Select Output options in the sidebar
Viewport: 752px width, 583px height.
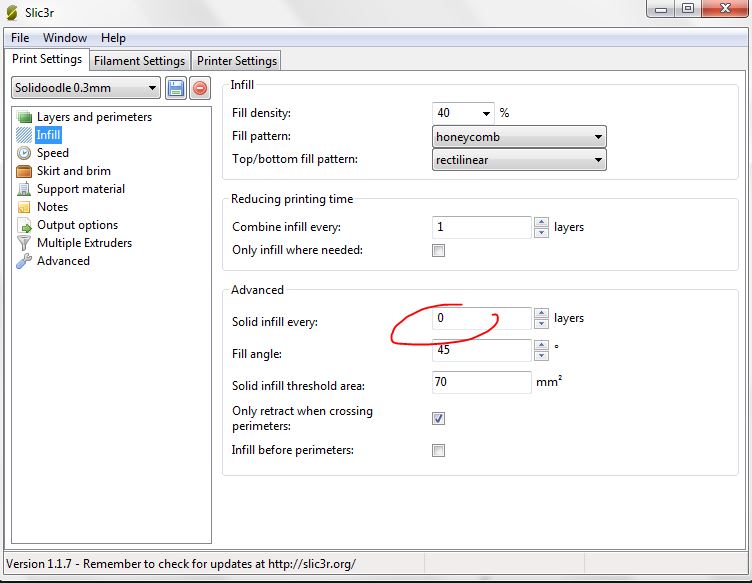pos(77,225)
